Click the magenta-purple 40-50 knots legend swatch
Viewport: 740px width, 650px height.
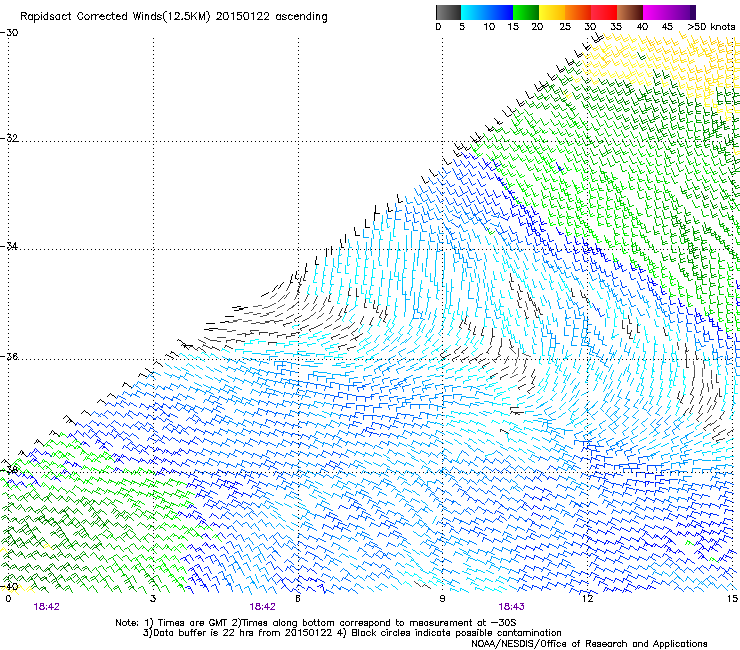669,12
